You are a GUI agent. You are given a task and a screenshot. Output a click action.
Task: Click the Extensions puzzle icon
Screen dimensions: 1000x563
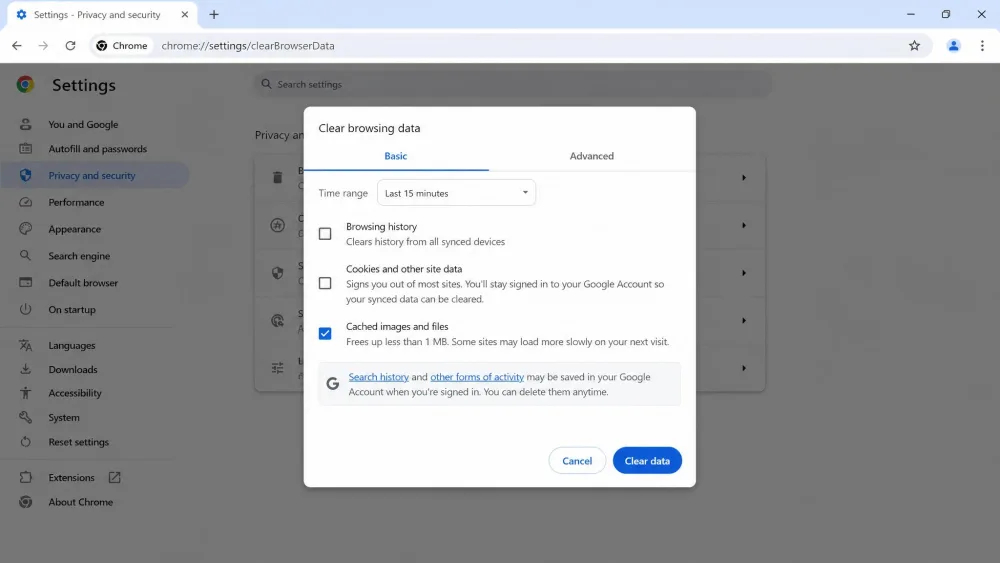(26, 477)
